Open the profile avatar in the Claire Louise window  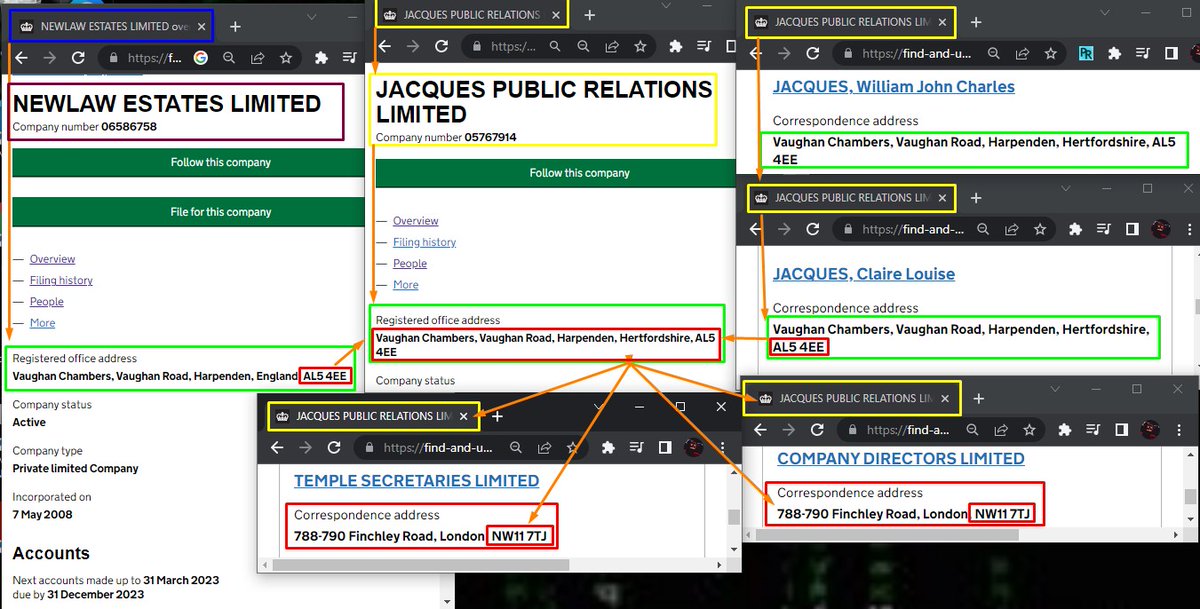(1160, 229)
